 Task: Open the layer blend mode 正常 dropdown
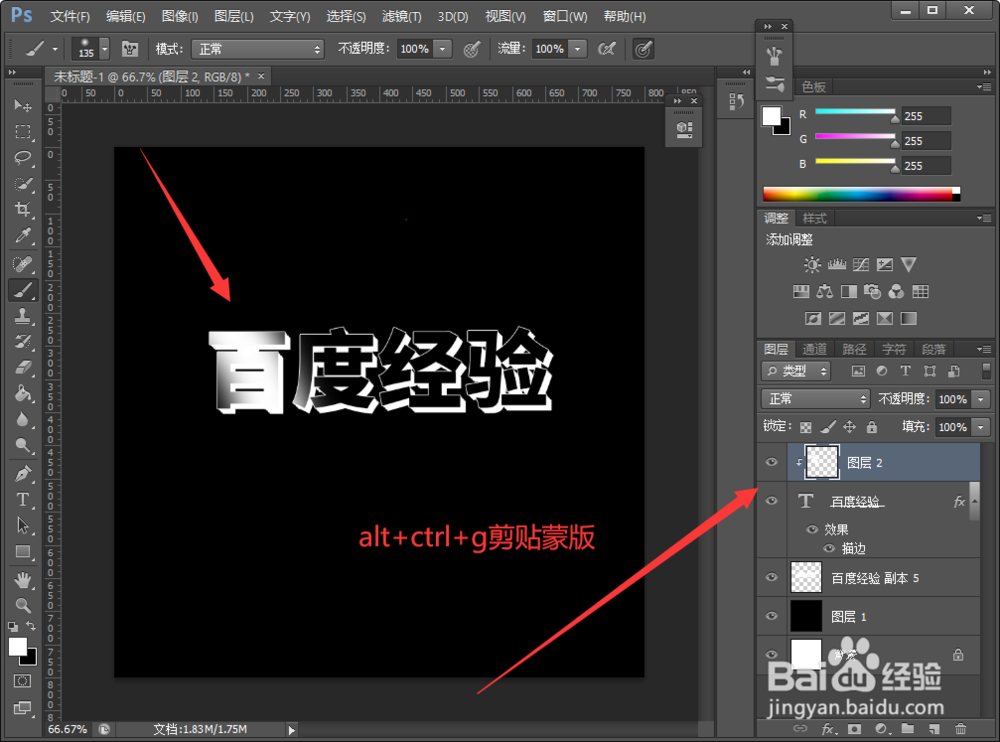coord(816,399)
